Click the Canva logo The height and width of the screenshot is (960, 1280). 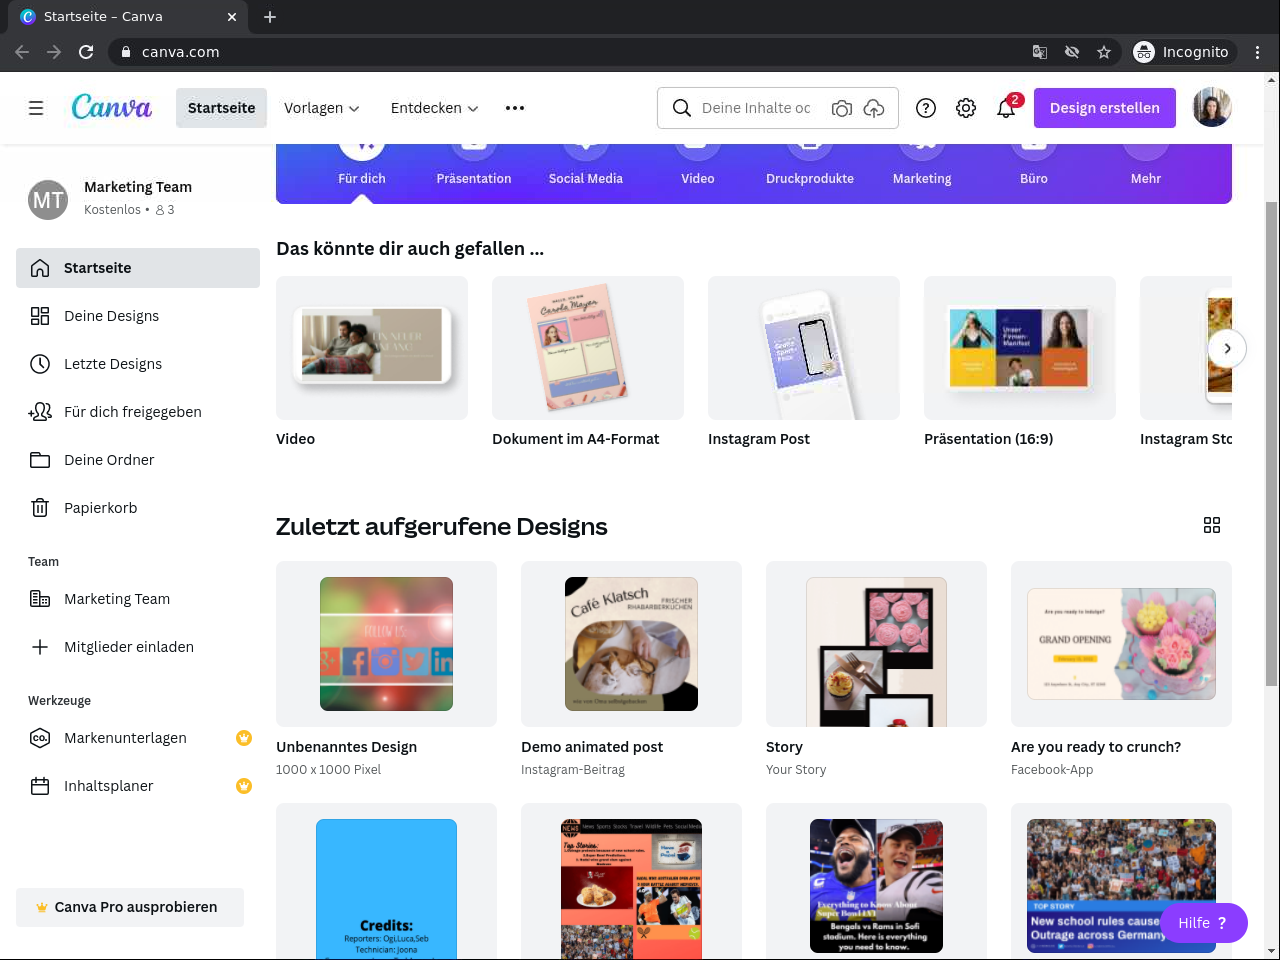[112, 107]
